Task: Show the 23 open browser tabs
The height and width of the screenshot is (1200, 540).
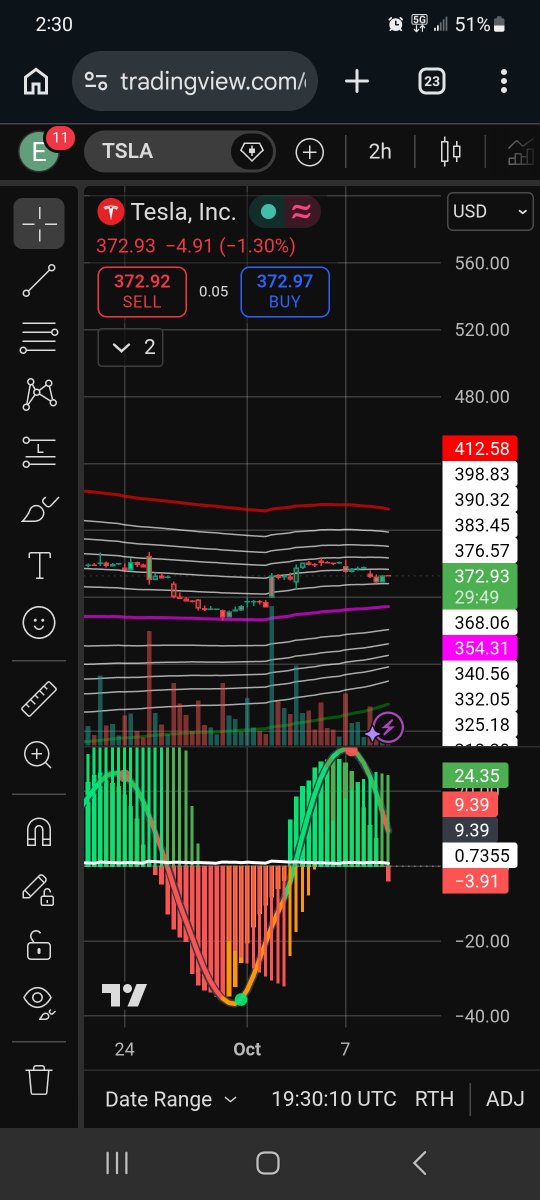Action: (x=431, y=82)
